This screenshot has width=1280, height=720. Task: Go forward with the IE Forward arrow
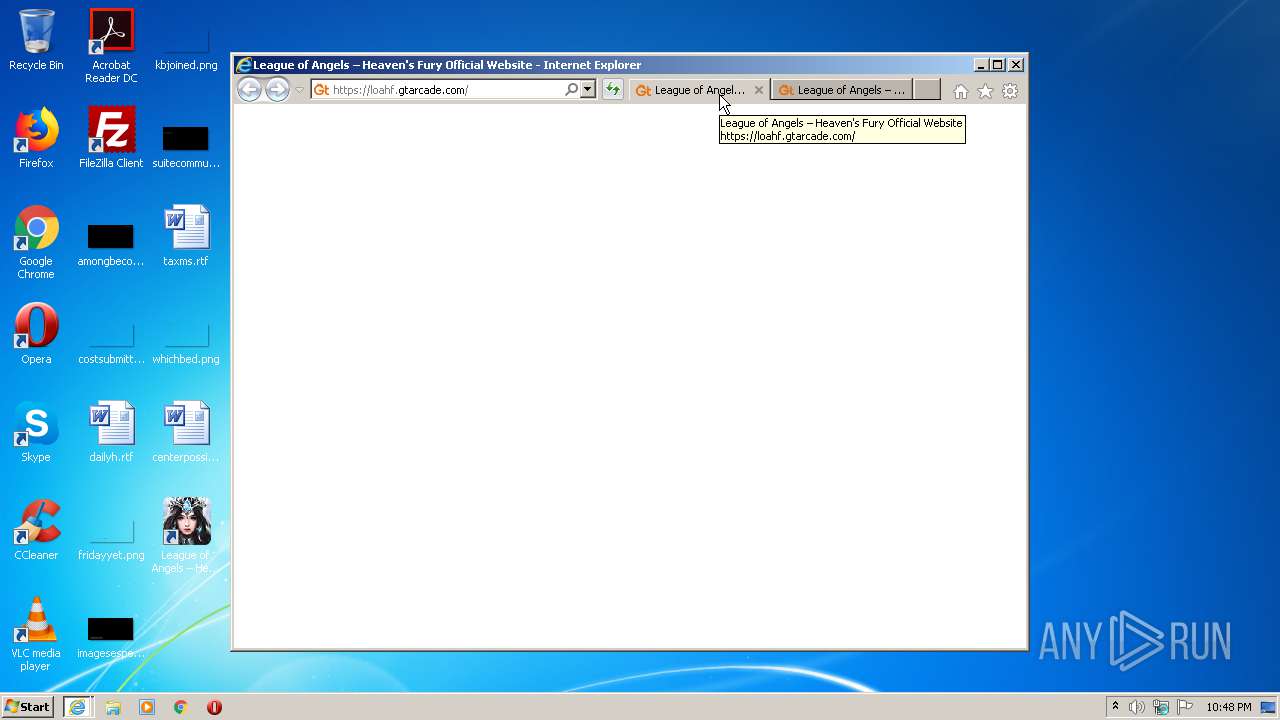pos(277,90)
